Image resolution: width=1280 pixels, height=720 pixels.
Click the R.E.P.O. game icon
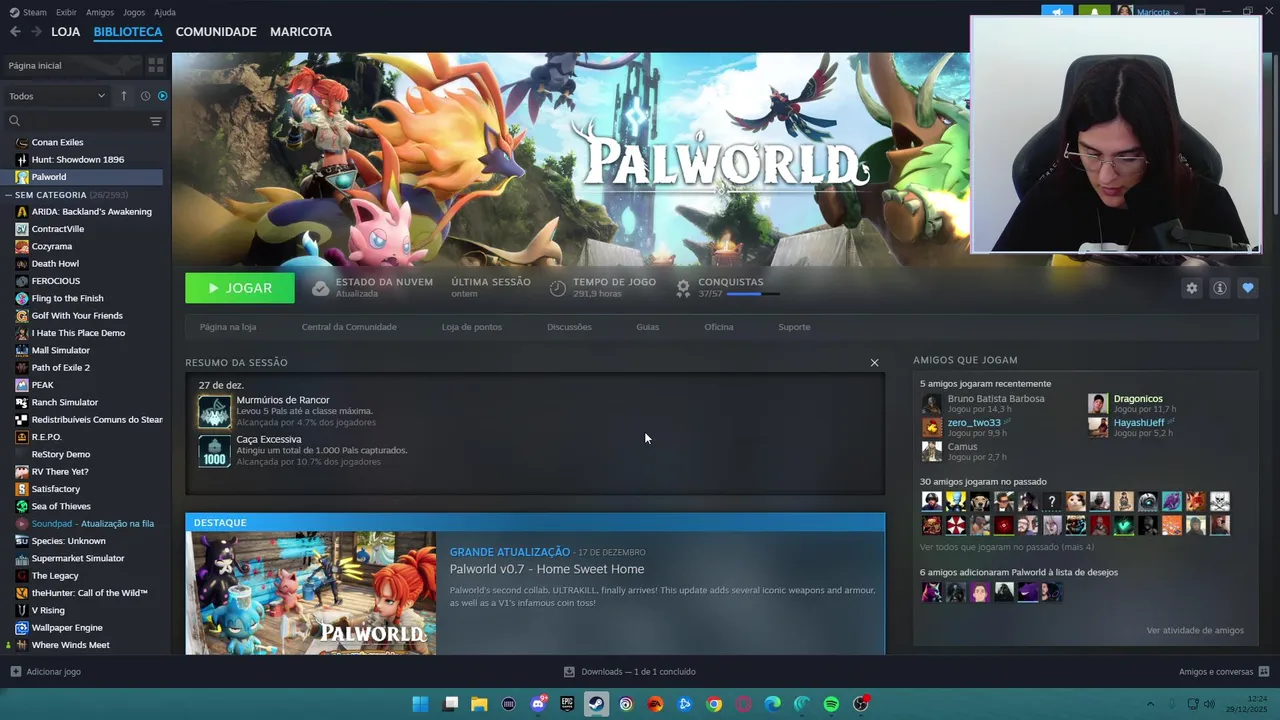(x=22, y=437)
